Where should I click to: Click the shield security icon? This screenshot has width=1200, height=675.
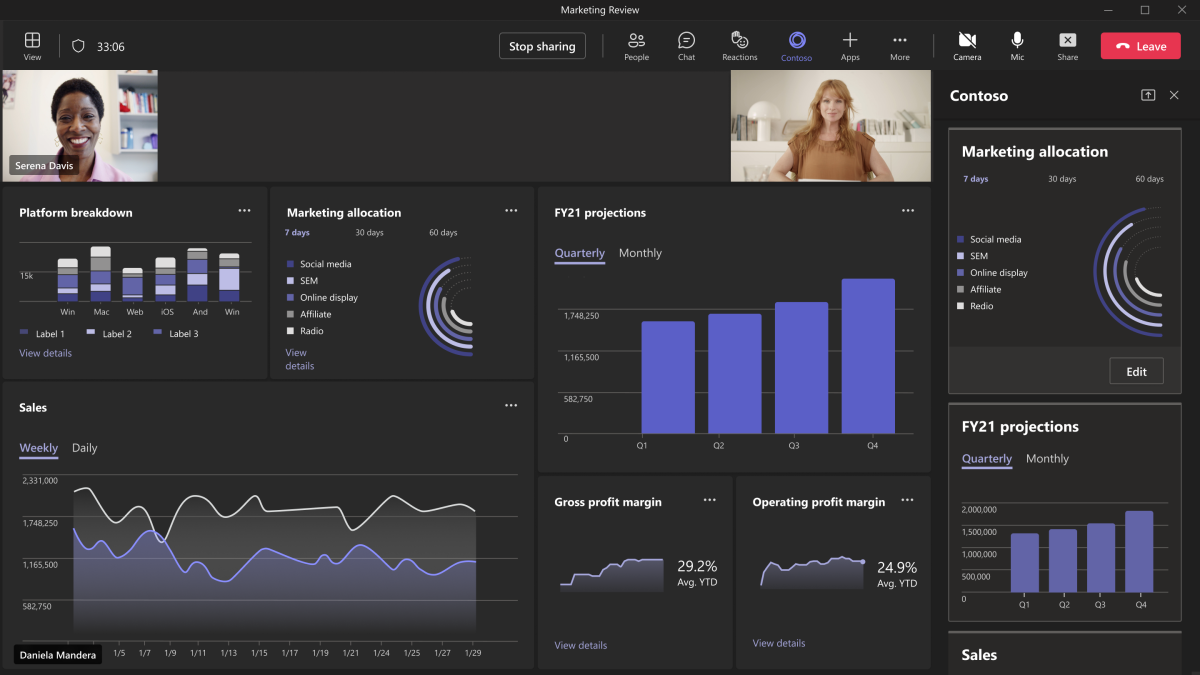point(79,46)
